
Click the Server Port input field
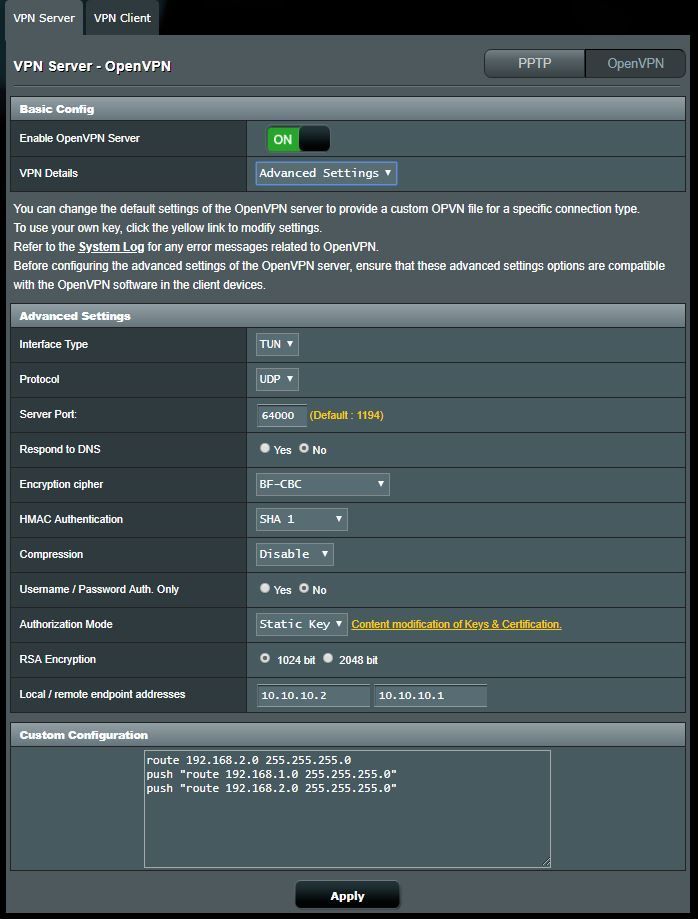[x=281, y=415]
